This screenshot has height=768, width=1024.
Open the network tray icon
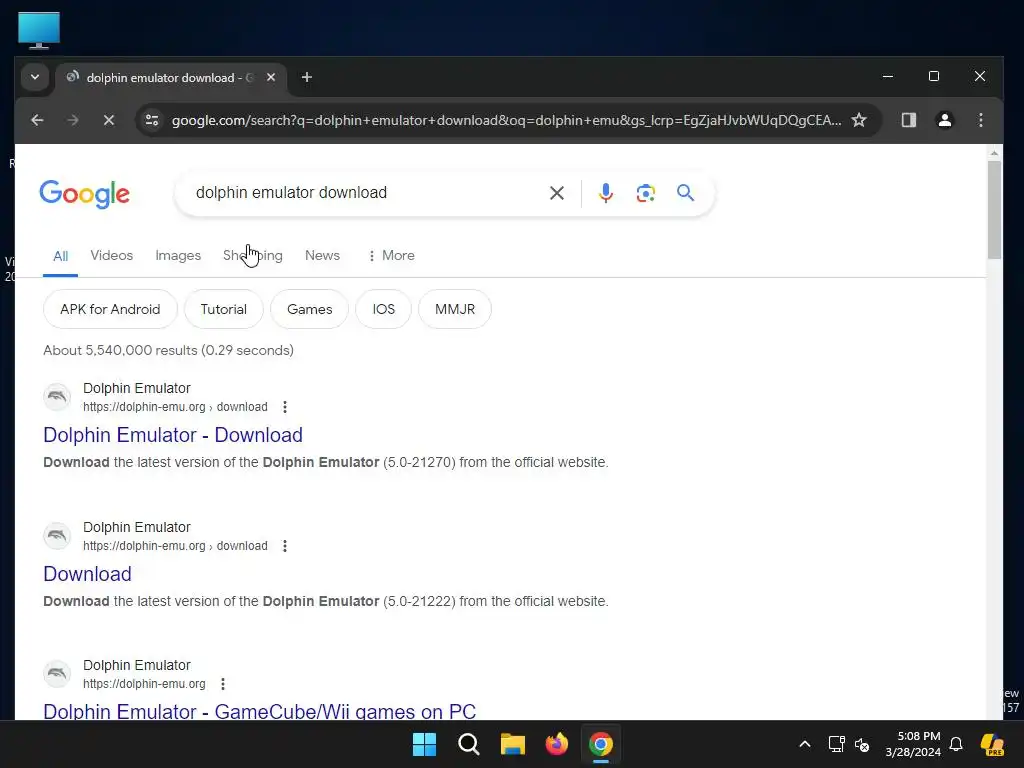(837, 744)
